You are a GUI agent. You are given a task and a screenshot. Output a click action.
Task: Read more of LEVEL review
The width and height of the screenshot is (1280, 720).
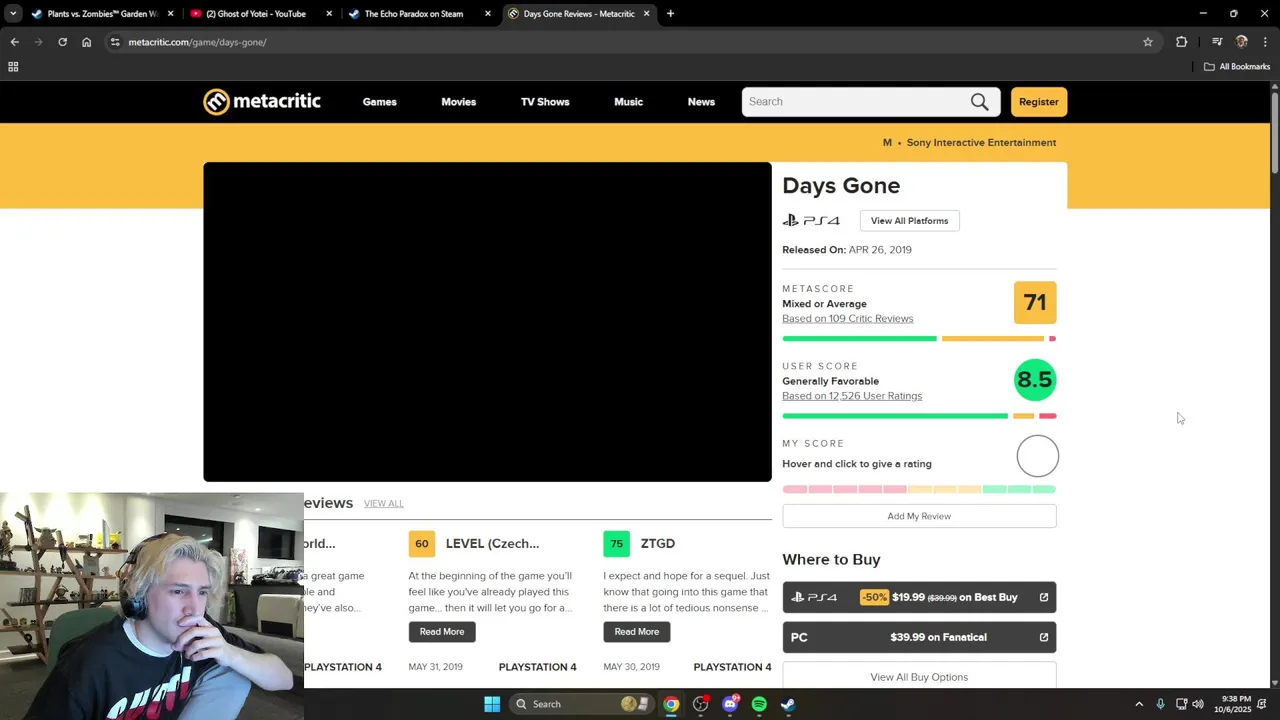pyautogui.click(x=442, y=632)
